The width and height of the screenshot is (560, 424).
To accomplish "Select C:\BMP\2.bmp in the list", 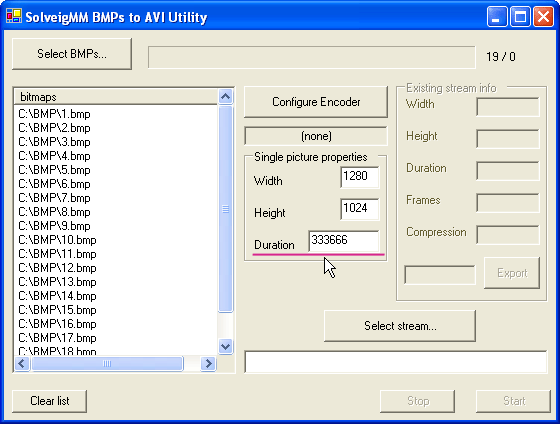I will pos(54,128).
